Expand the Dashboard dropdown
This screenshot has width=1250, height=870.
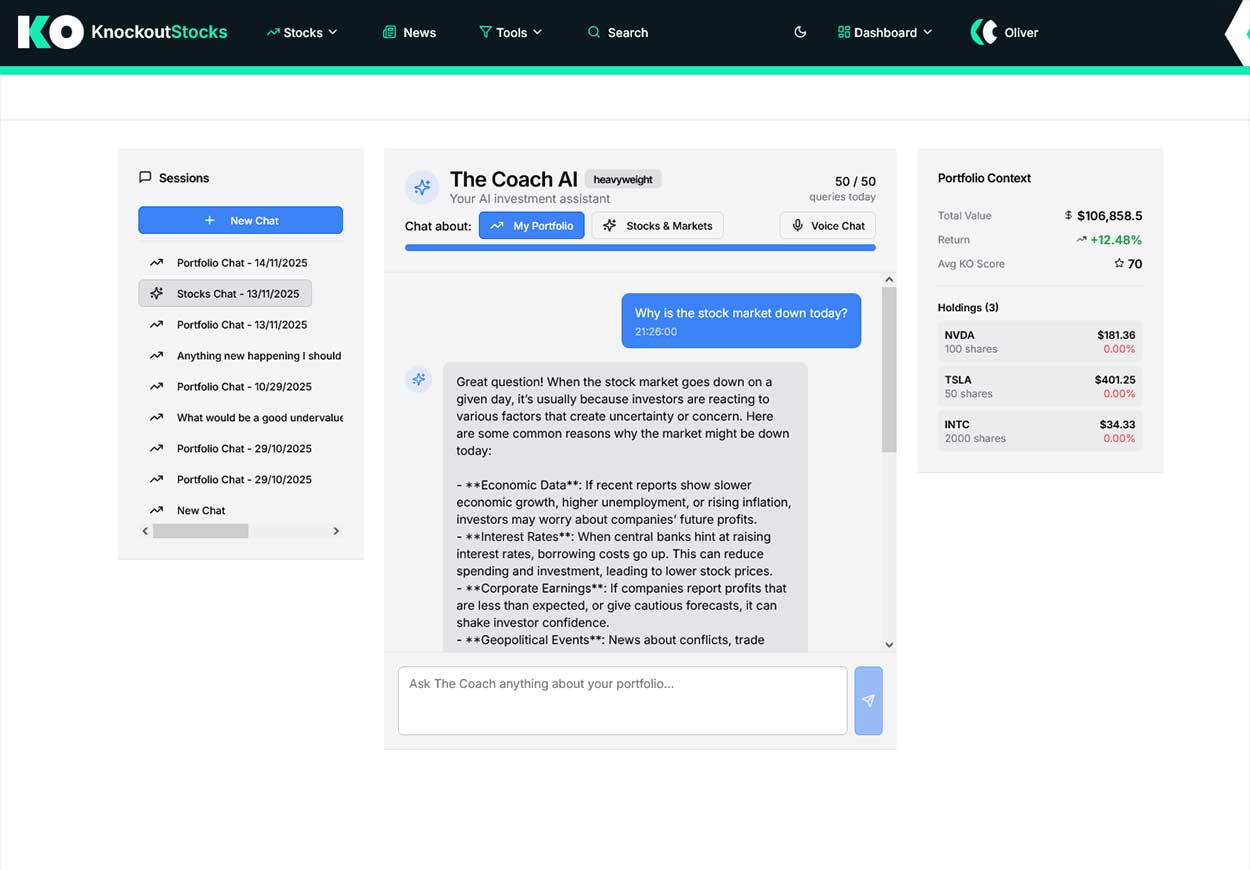point(885,32)
